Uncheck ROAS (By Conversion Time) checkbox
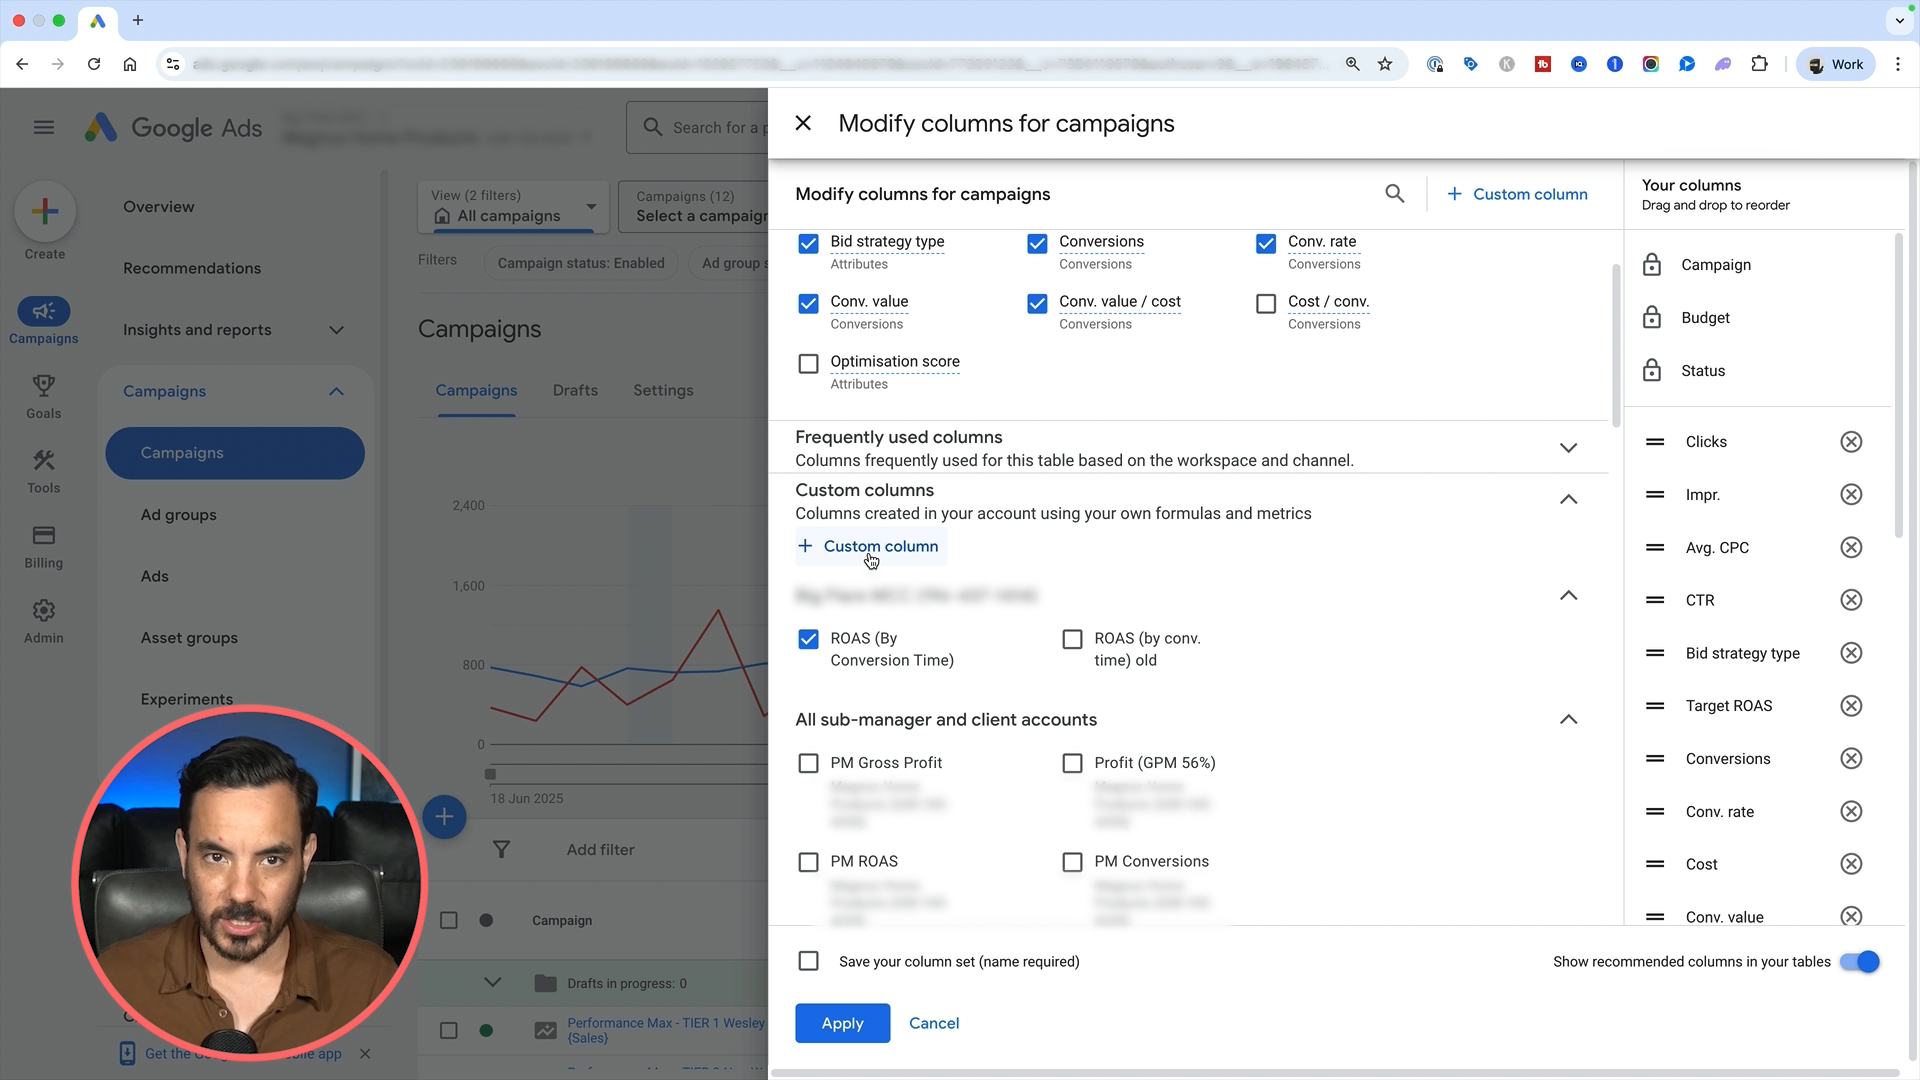This screenshot has height=1080, width=1920. 808,639
